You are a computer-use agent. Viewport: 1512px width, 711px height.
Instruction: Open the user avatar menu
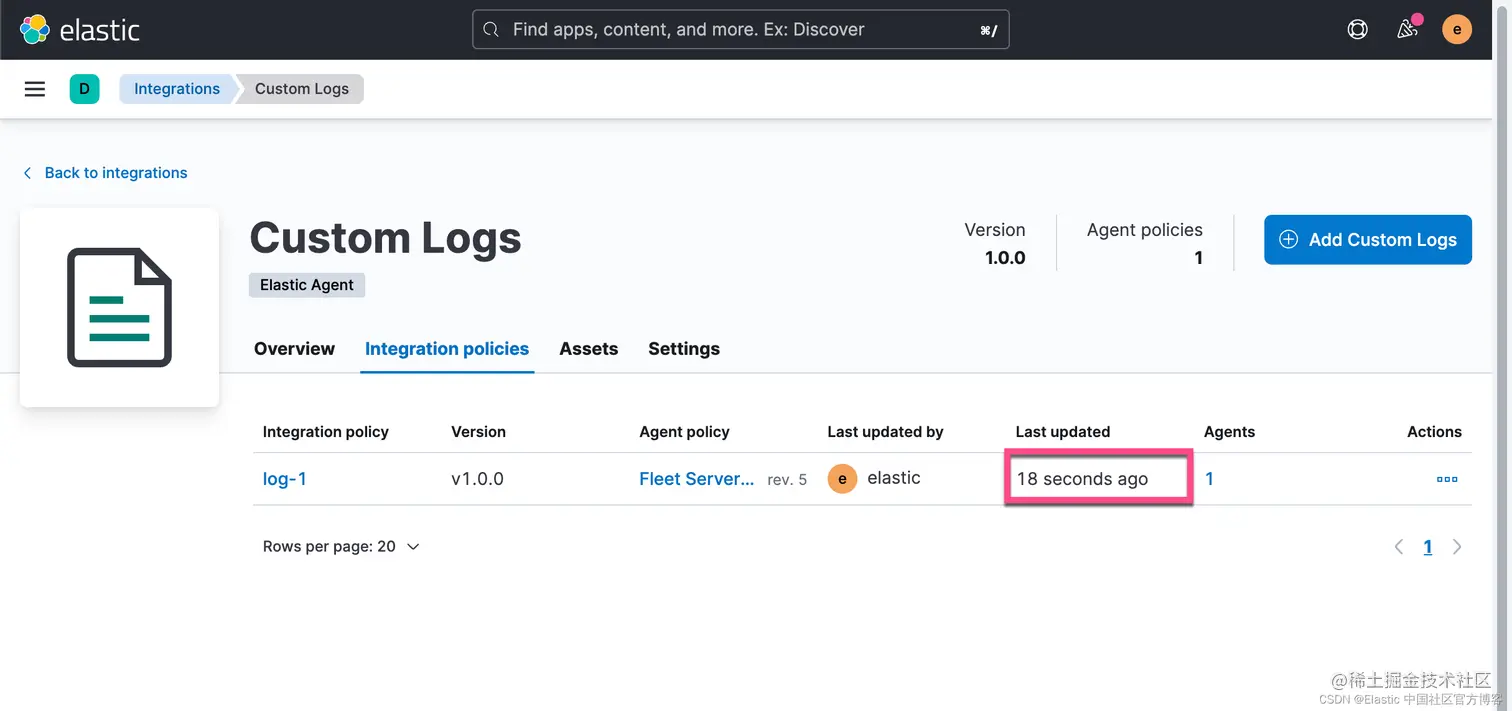pyautogui.click(x=1457, y=29)
